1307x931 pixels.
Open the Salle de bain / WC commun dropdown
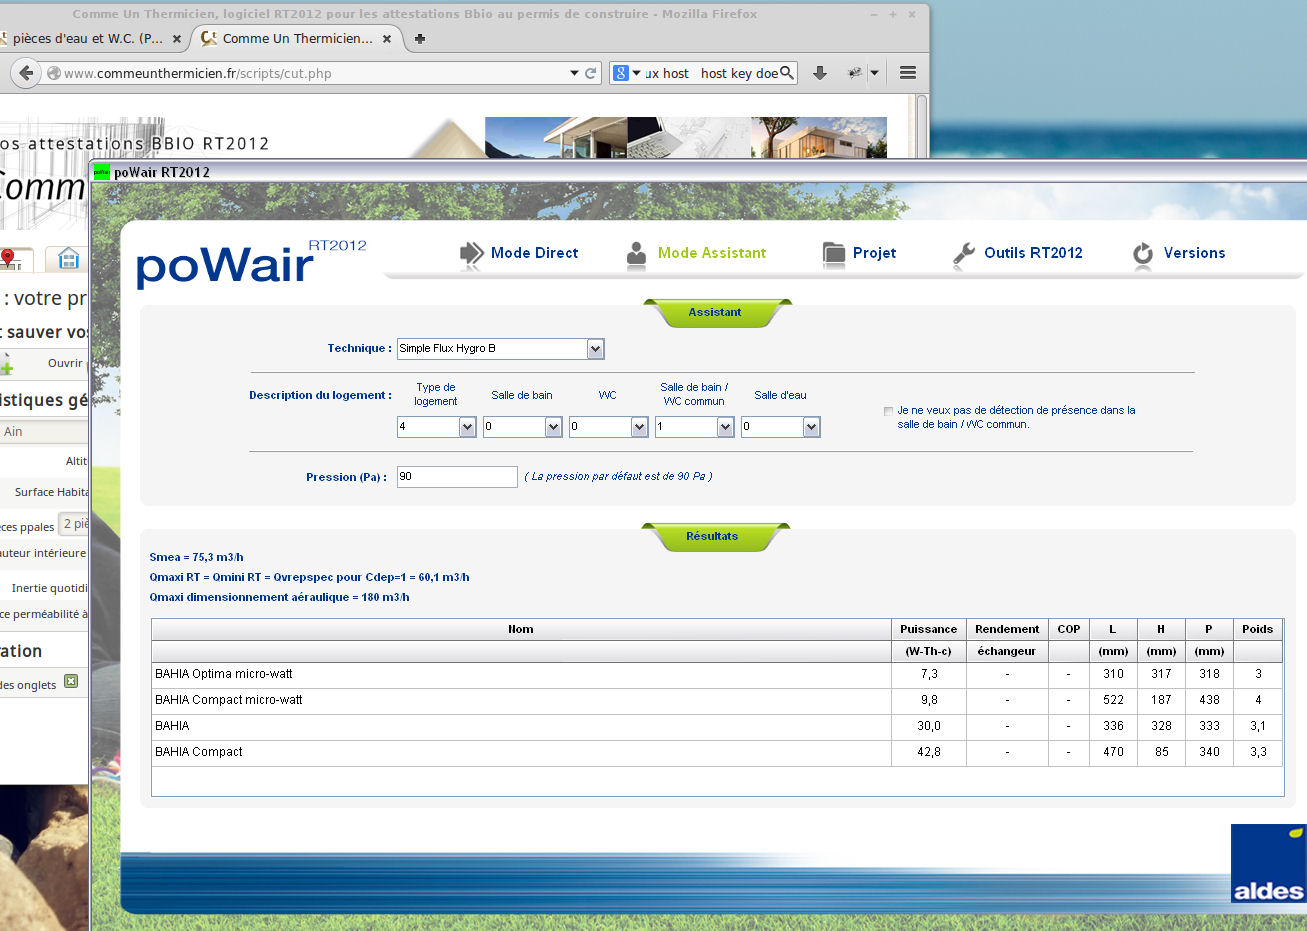tap(725, 427)
